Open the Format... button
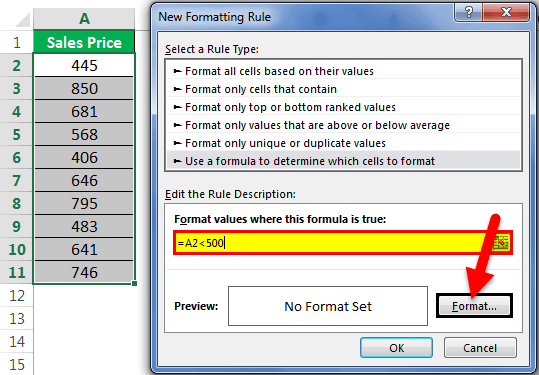This screenshot has height=375, width=539. pos(474,306)
